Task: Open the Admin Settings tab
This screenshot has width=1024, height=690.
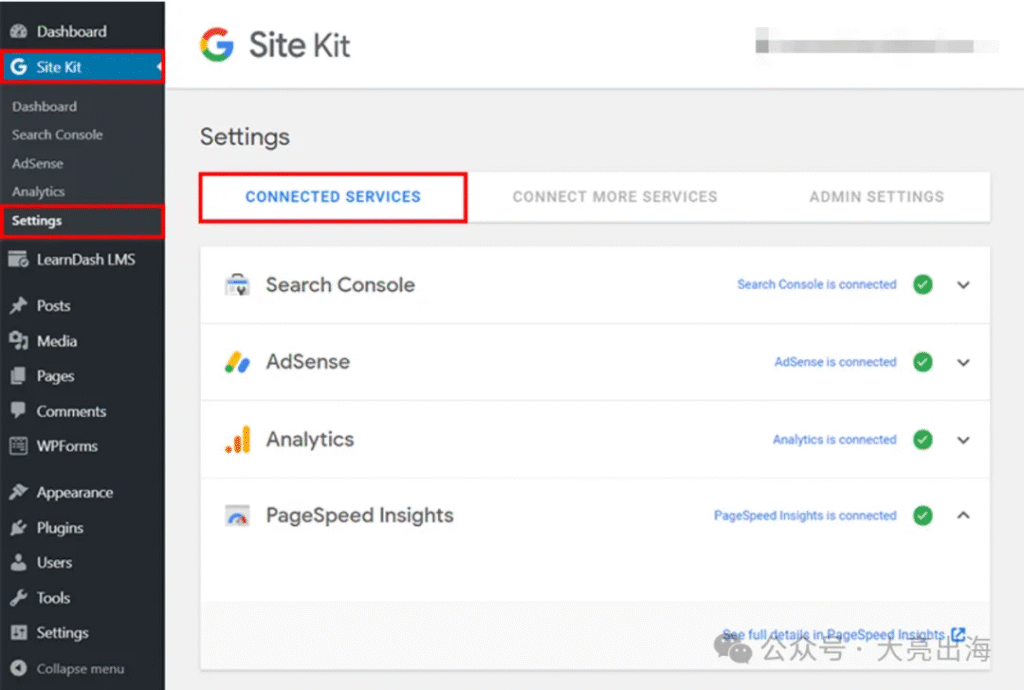Action: point(876,197)
